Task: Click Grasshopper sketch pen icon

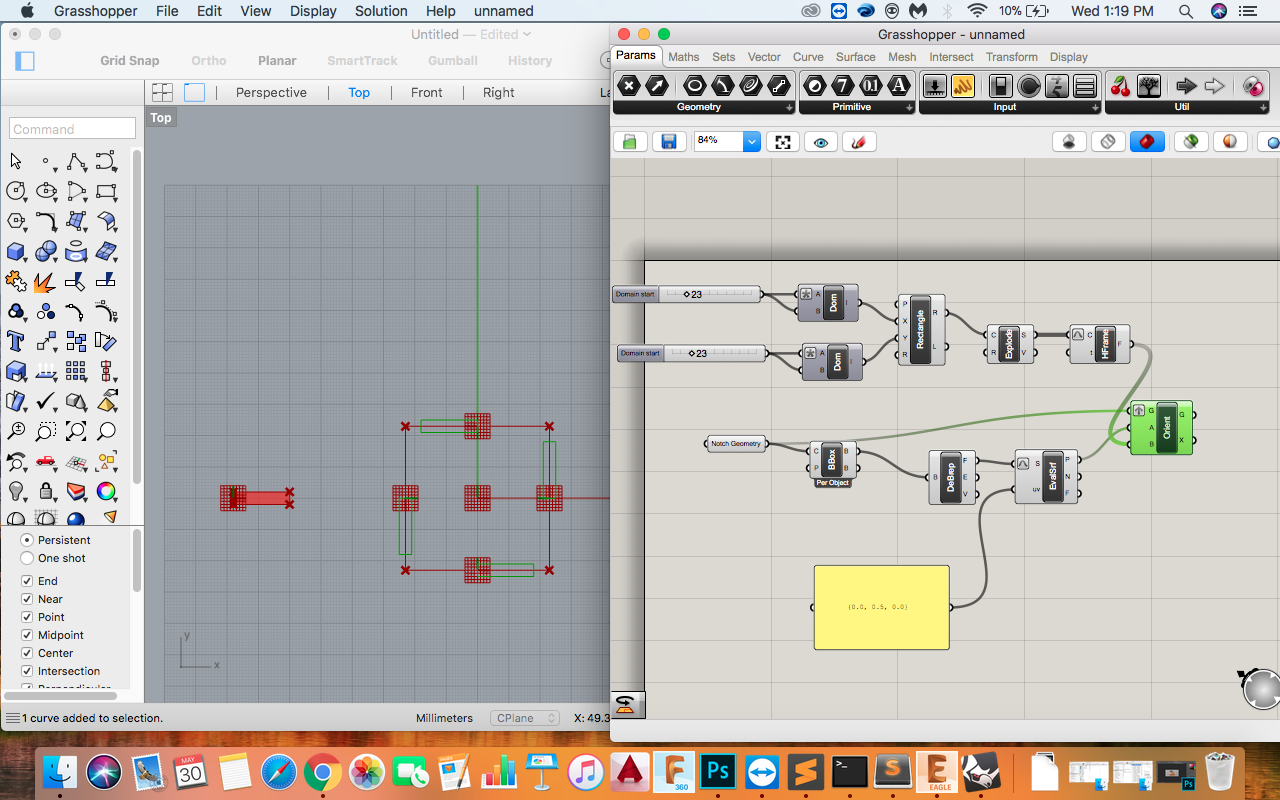Action: tap(859, 142)
